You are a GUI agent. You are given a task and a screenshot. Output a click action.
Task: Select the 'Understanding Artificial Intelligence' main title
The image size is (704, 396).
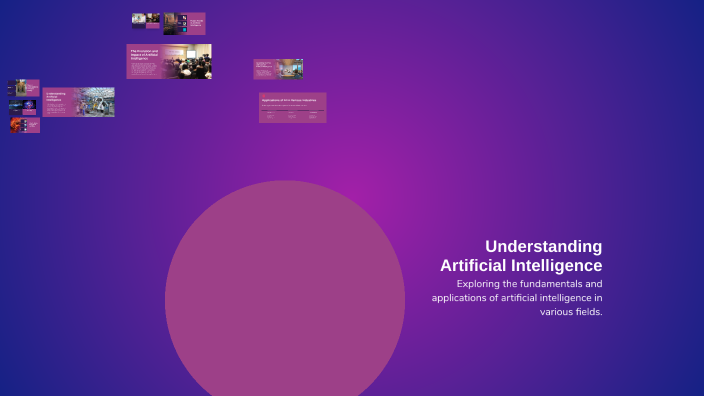pos(521,256)
